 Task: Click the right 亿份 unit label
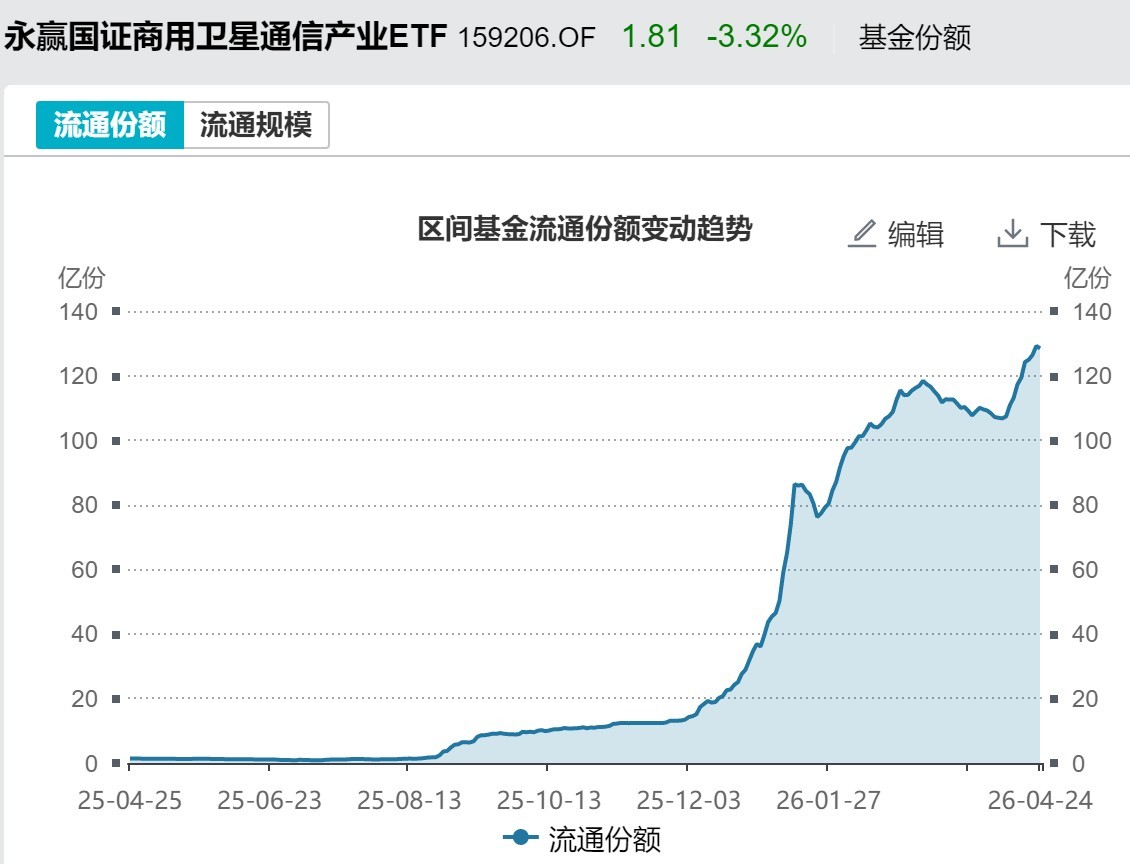1087,277
